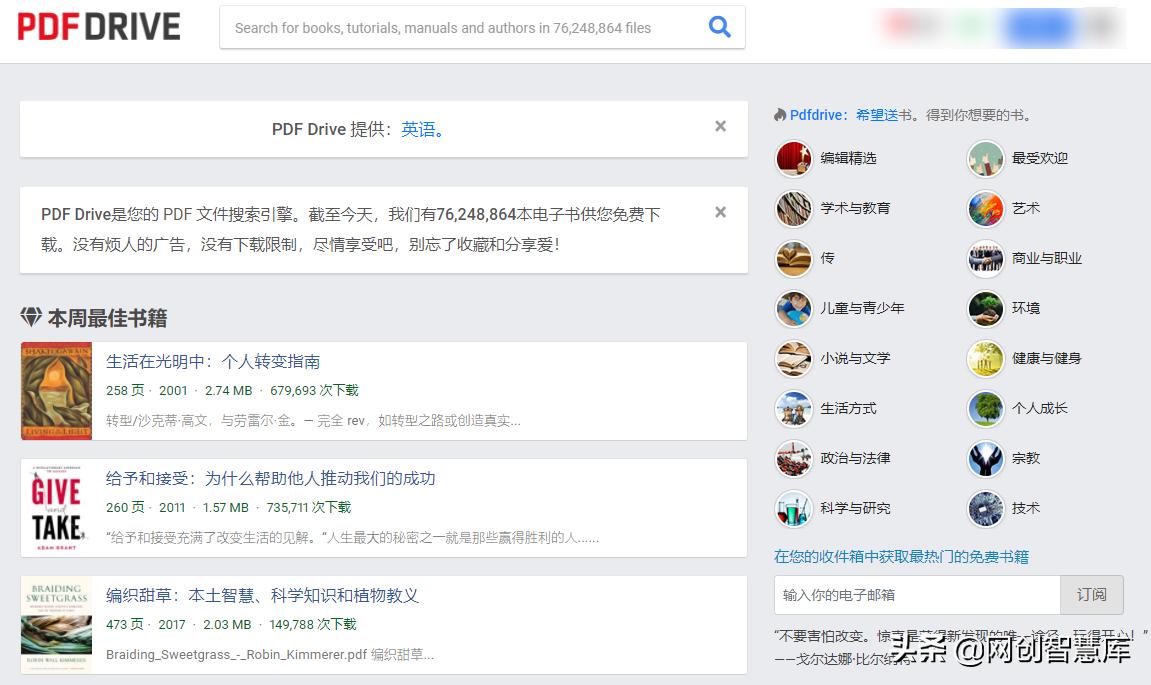Image resolution: width=1151 pixels, height=685 pixels.
Task: Open the 技术 category icon
Action: pyautogui.click(x=985, y=508)
